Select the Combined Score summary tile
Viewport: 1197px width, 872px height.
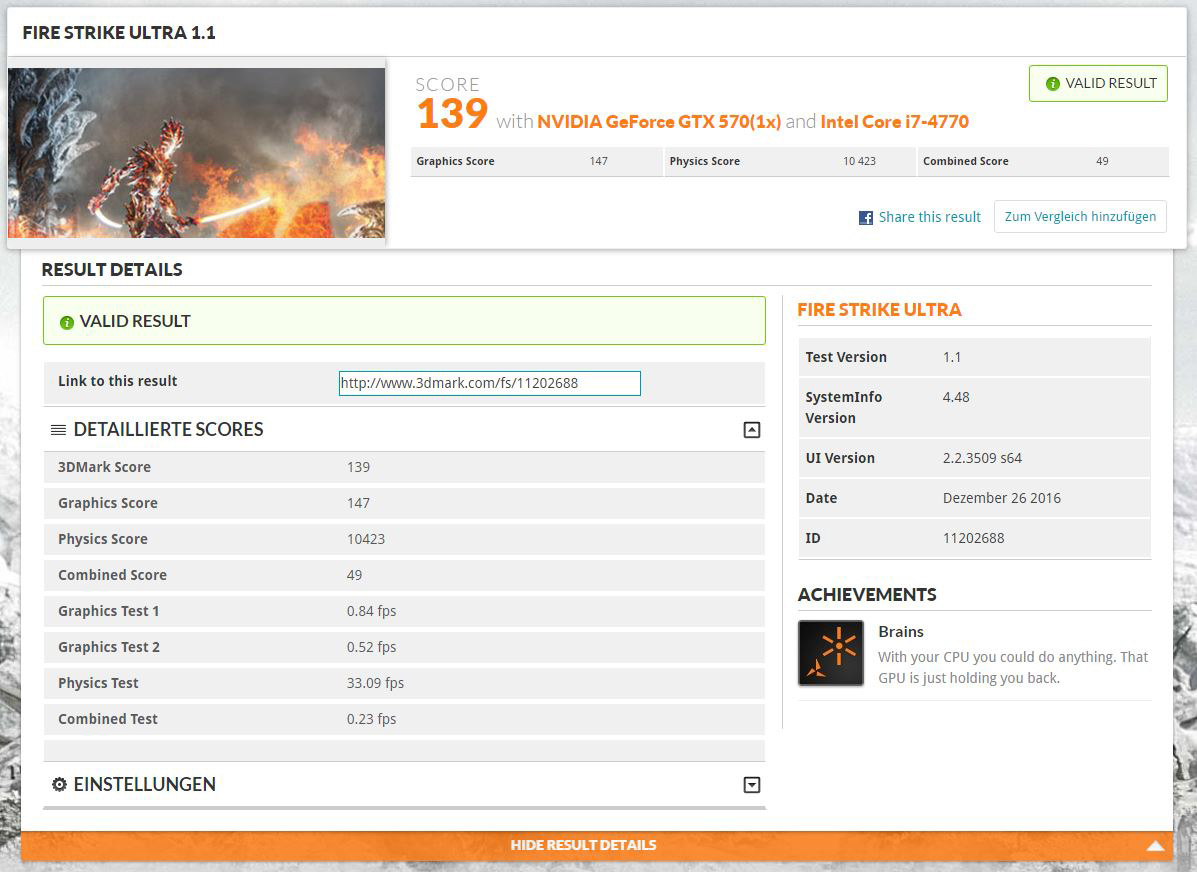coord(1042,162)
